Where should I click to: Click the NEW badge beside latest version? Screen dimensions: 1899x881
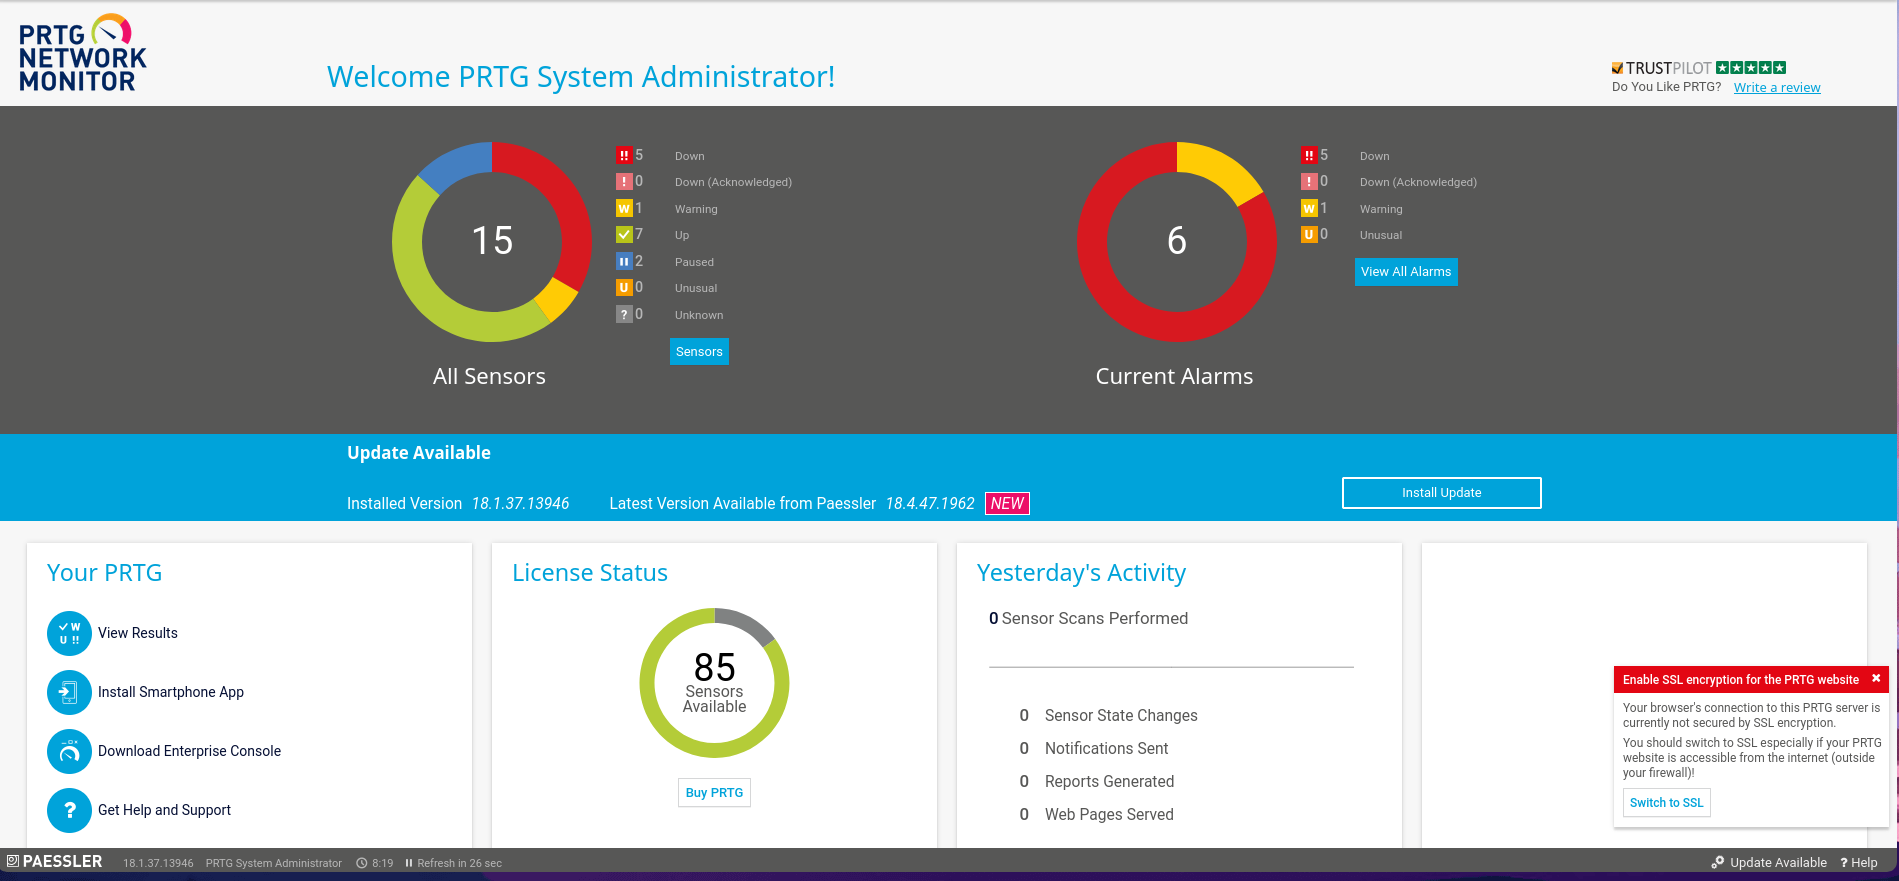1007,503
